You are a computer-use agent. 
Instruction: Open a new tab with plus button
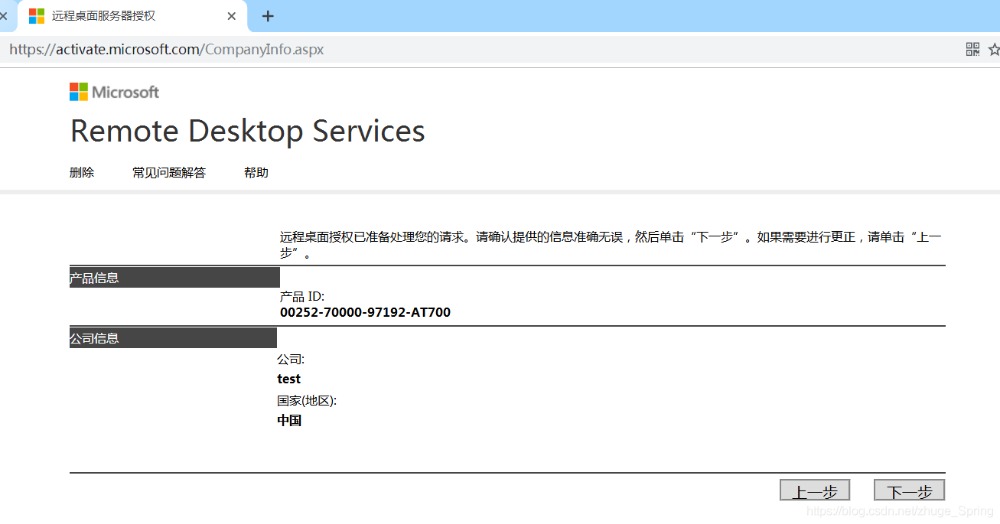point(267,16)
